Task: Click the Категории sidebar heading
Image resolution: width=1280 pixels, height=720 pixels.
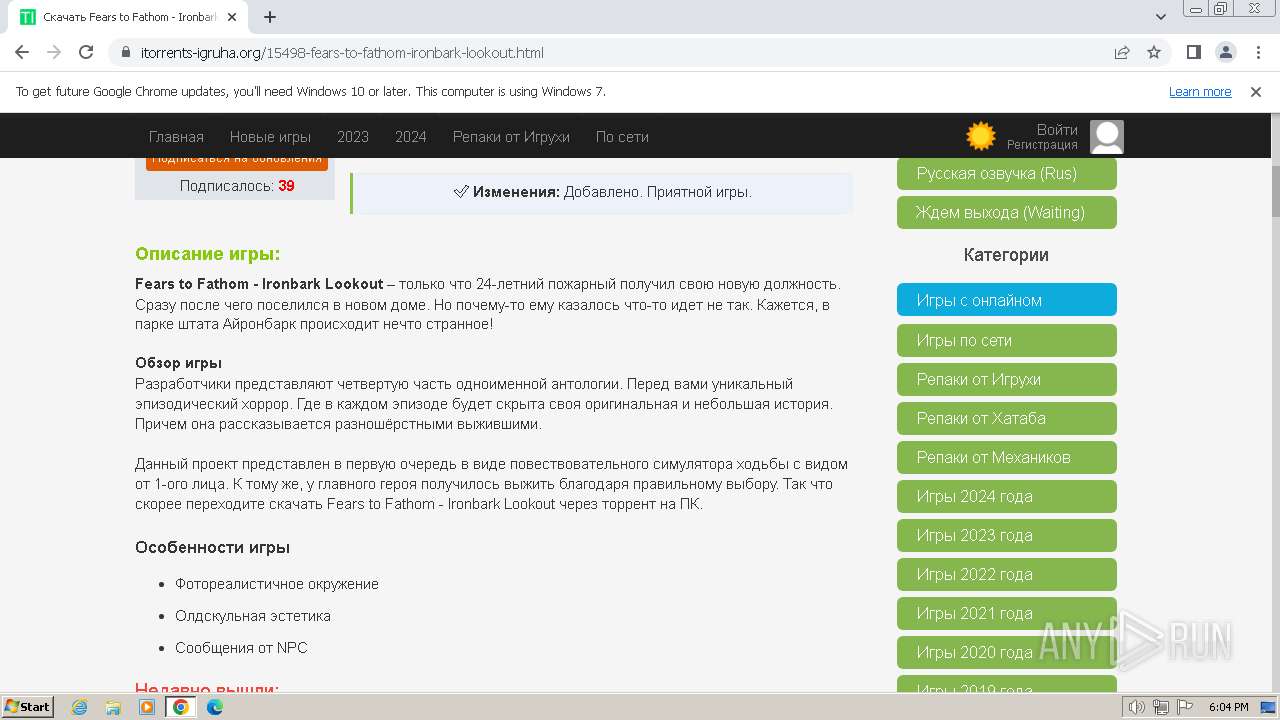Action: click(x=1006, y=255)
